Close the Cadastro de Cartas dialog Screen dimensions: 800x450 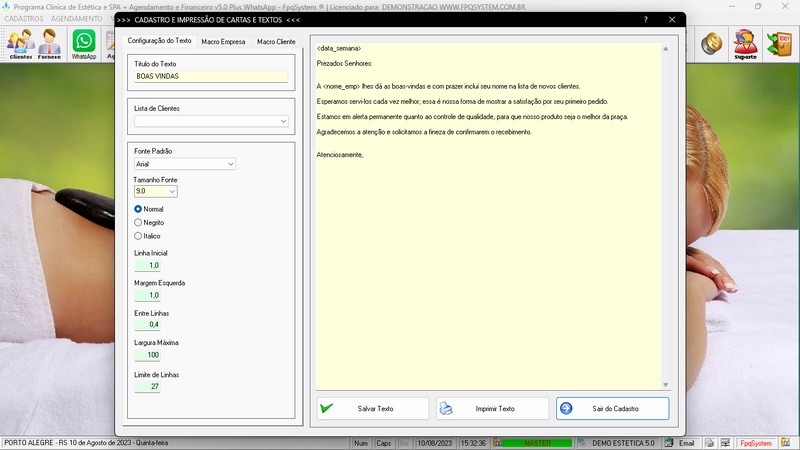(672, 19)
